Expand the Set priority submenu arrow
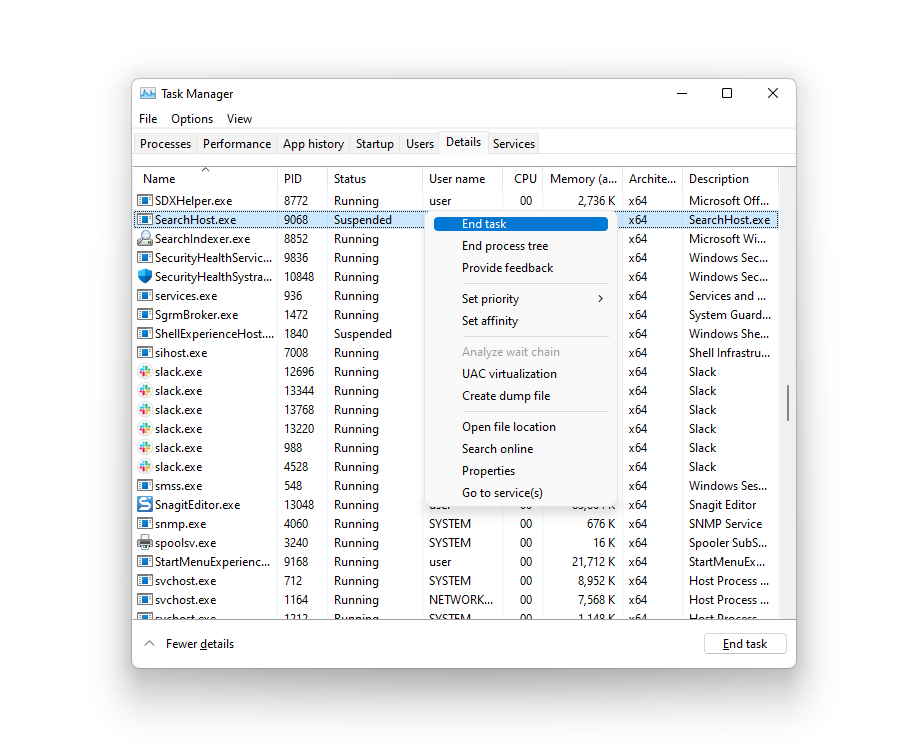924x743 pixels. (x=600, y=299)
